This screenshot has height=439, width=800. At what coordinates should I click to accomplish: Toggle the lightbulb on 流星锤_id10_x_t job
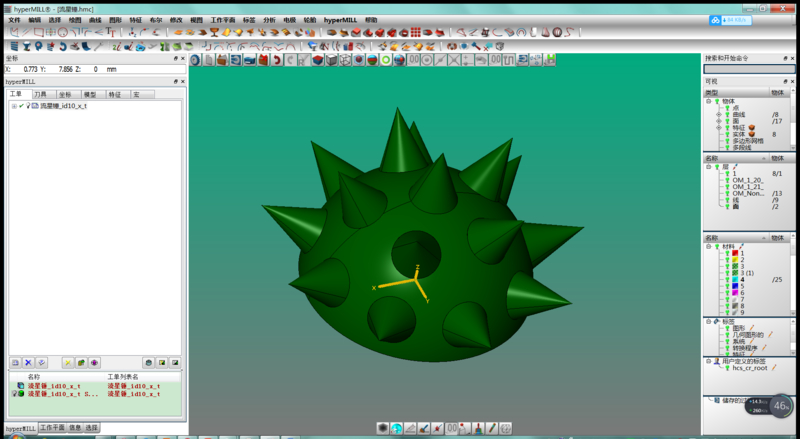(28, 106)
